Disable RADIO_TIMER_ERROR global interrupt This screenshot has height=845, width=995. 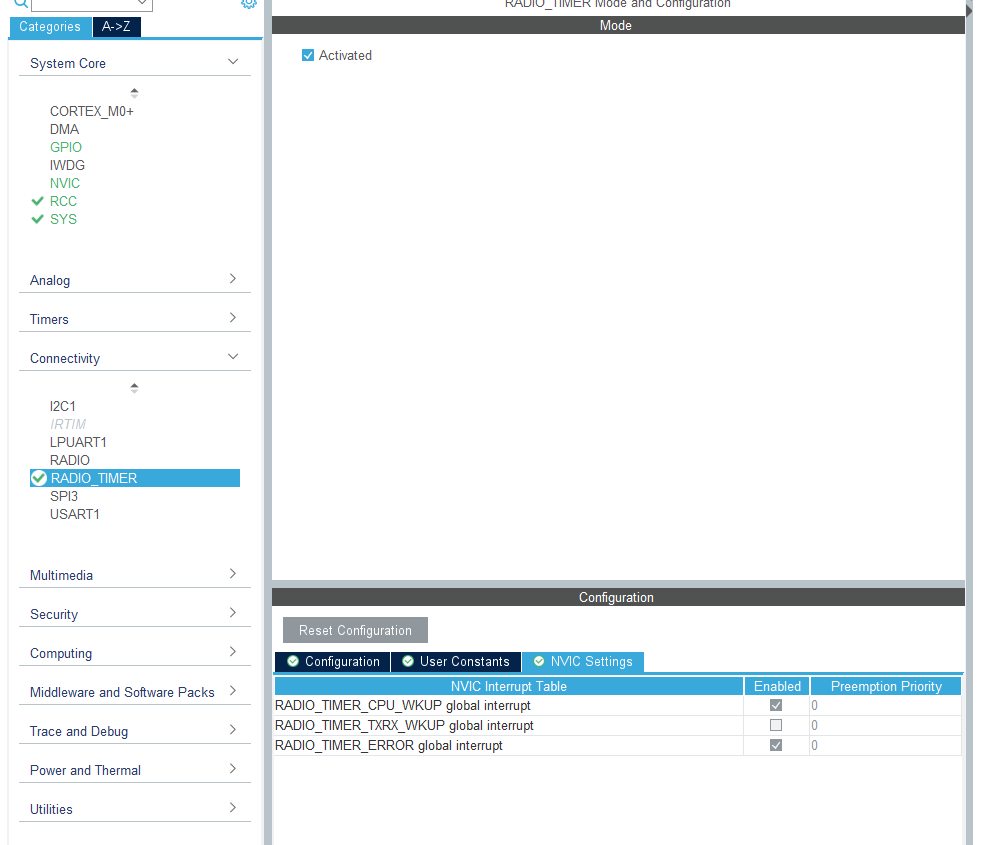click(776, 745)
